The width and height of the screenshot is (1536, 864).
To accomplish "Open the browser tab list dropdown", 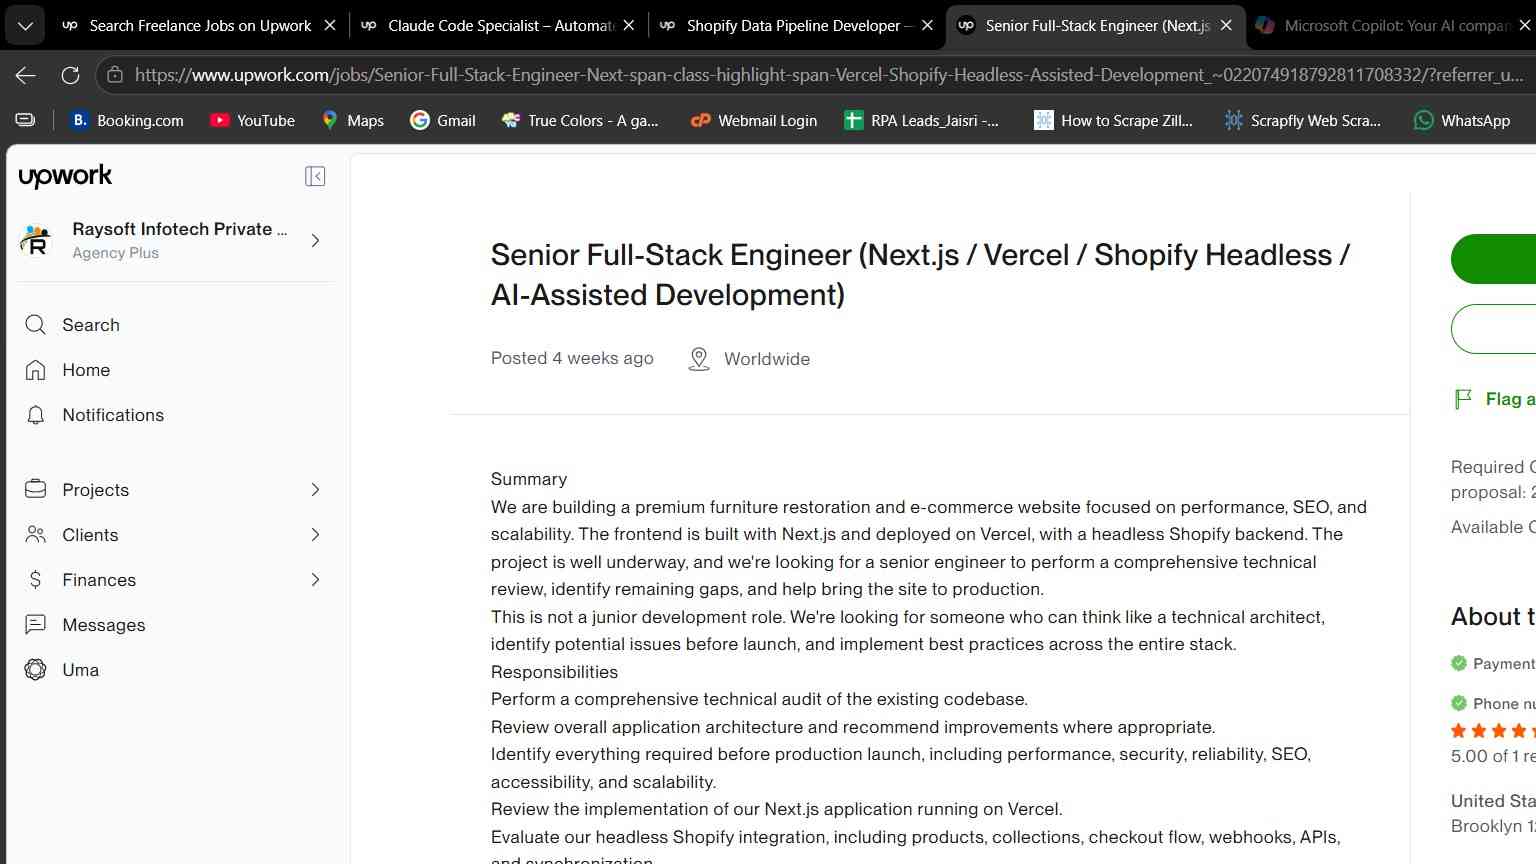I will (x=25, y=25).
